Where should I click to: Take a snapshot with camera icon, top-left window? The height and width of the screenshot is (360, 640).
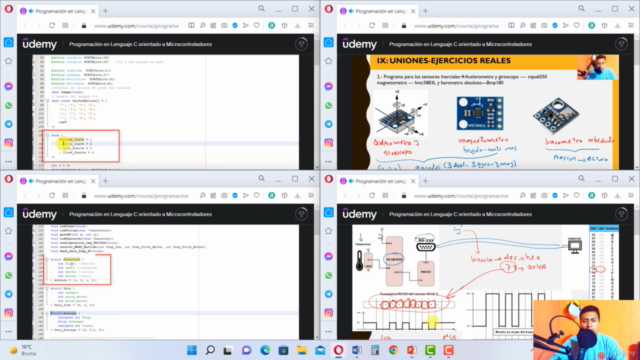(x=224, y=25)
